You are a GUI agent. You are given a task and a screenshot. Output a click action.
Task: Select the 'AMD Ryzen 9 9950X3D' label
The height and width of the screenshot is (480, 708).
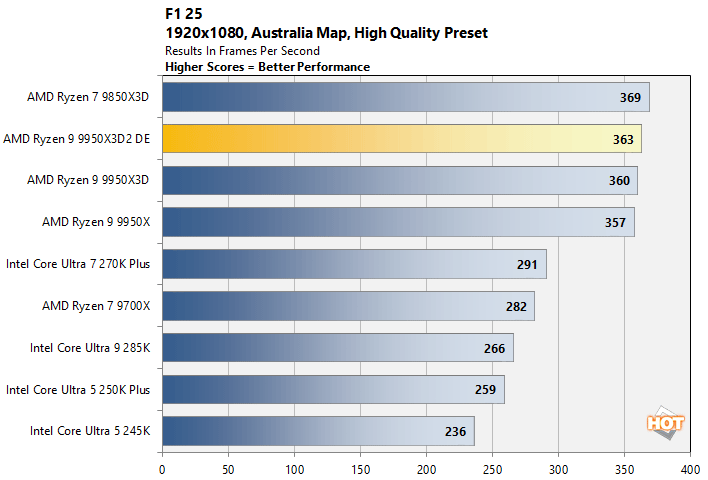[88, 180]
